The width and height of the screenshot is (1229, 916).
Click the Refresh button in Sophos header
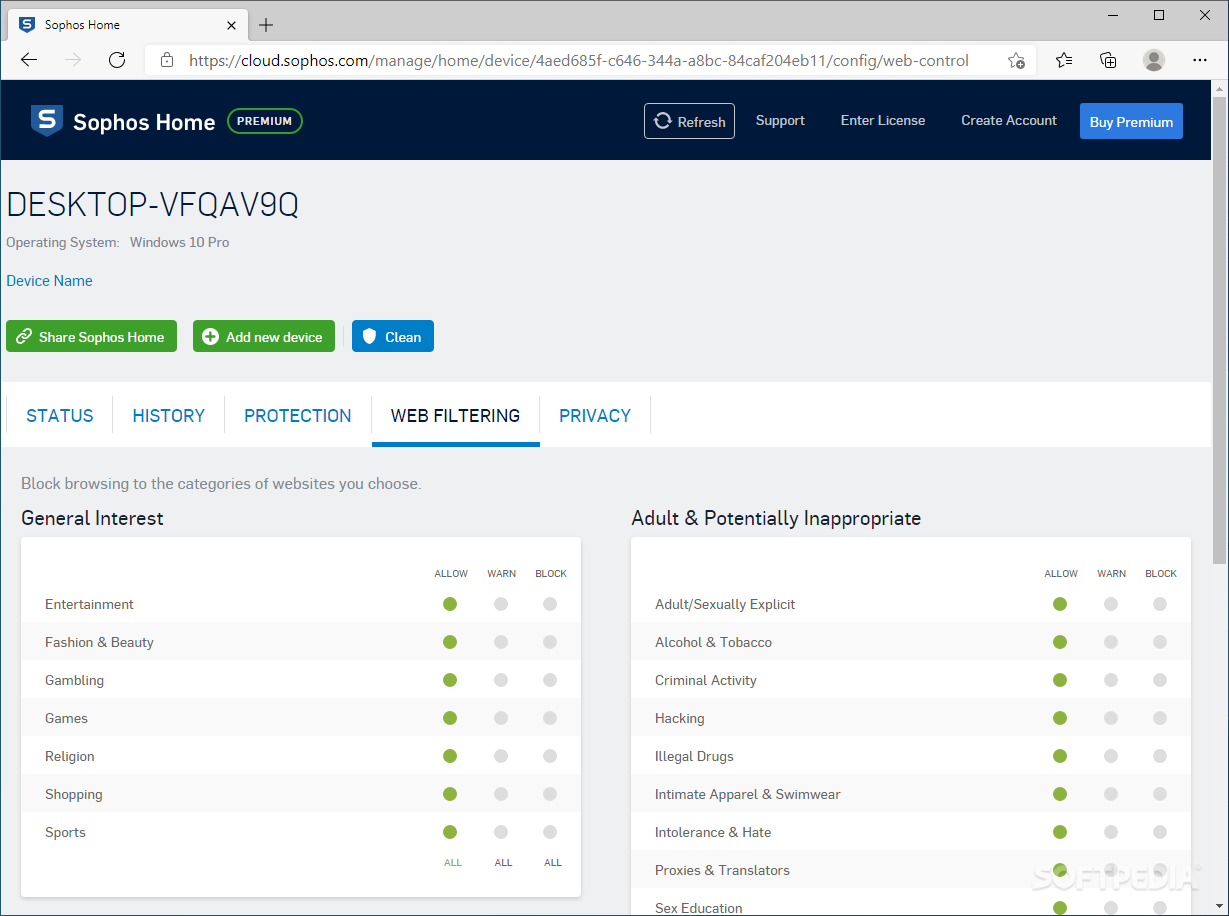pyautogui.click(x=689, y=121)
